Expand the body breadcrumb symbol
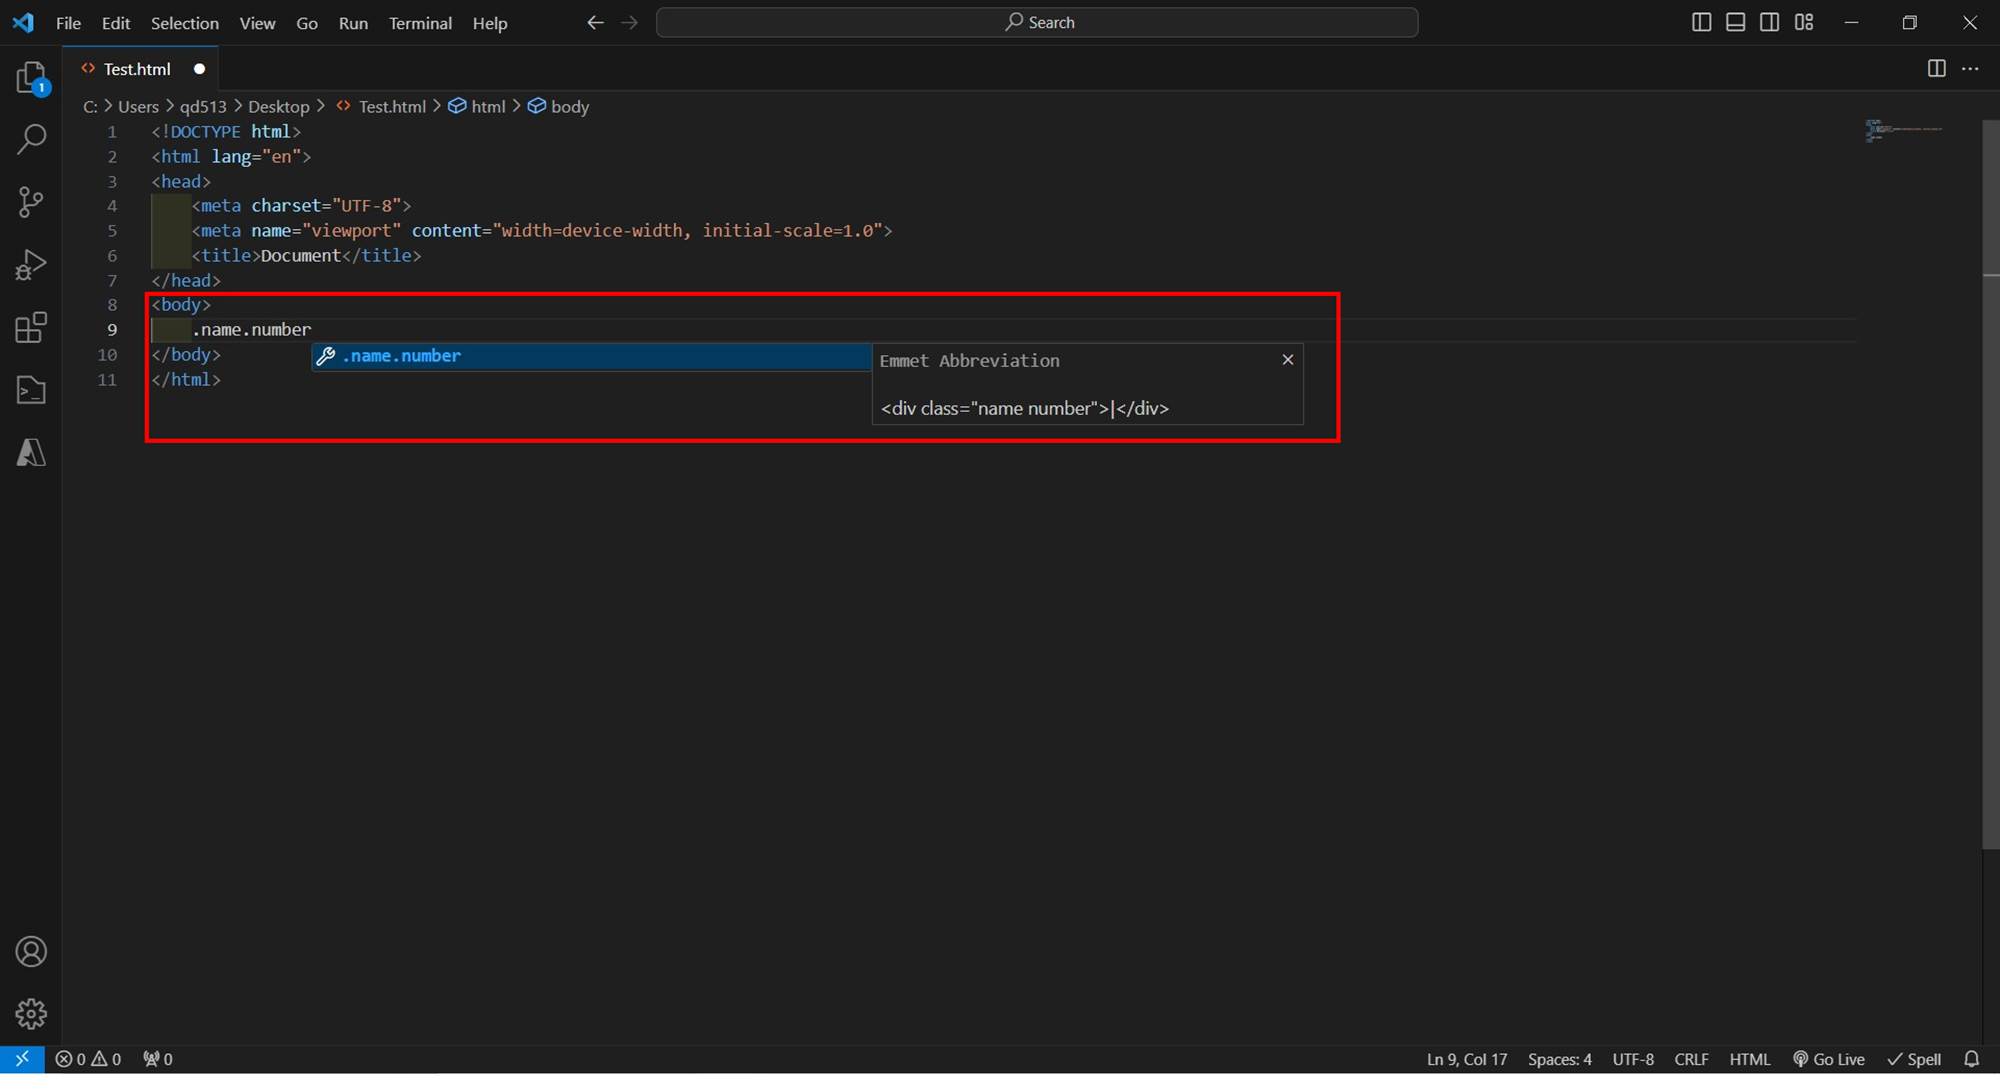2000x1074 pixels. point(558,106)
